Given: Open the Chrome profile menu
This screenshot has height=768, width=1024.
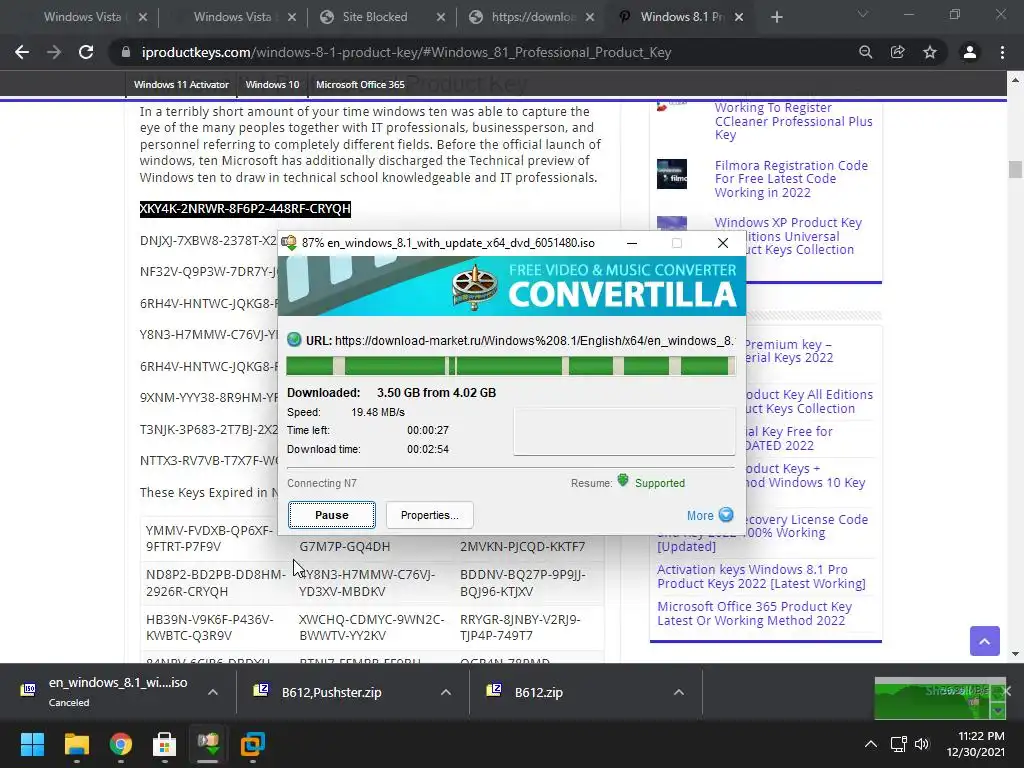Looking at the screenshot, I should coord(970,52).
